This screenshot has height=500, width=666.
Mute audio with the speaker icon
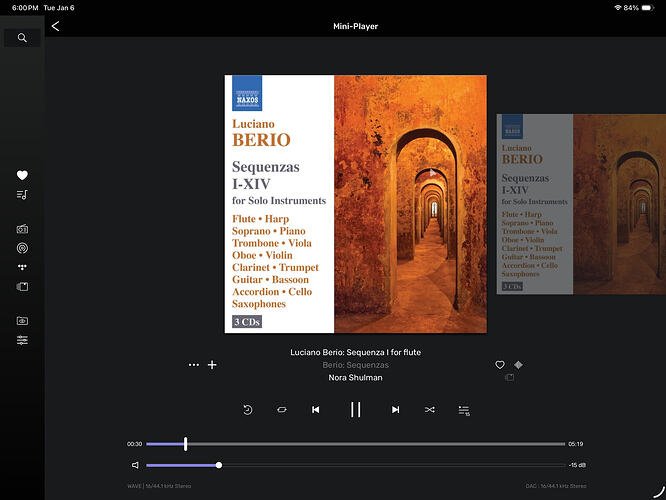click(x=135, y=465)
